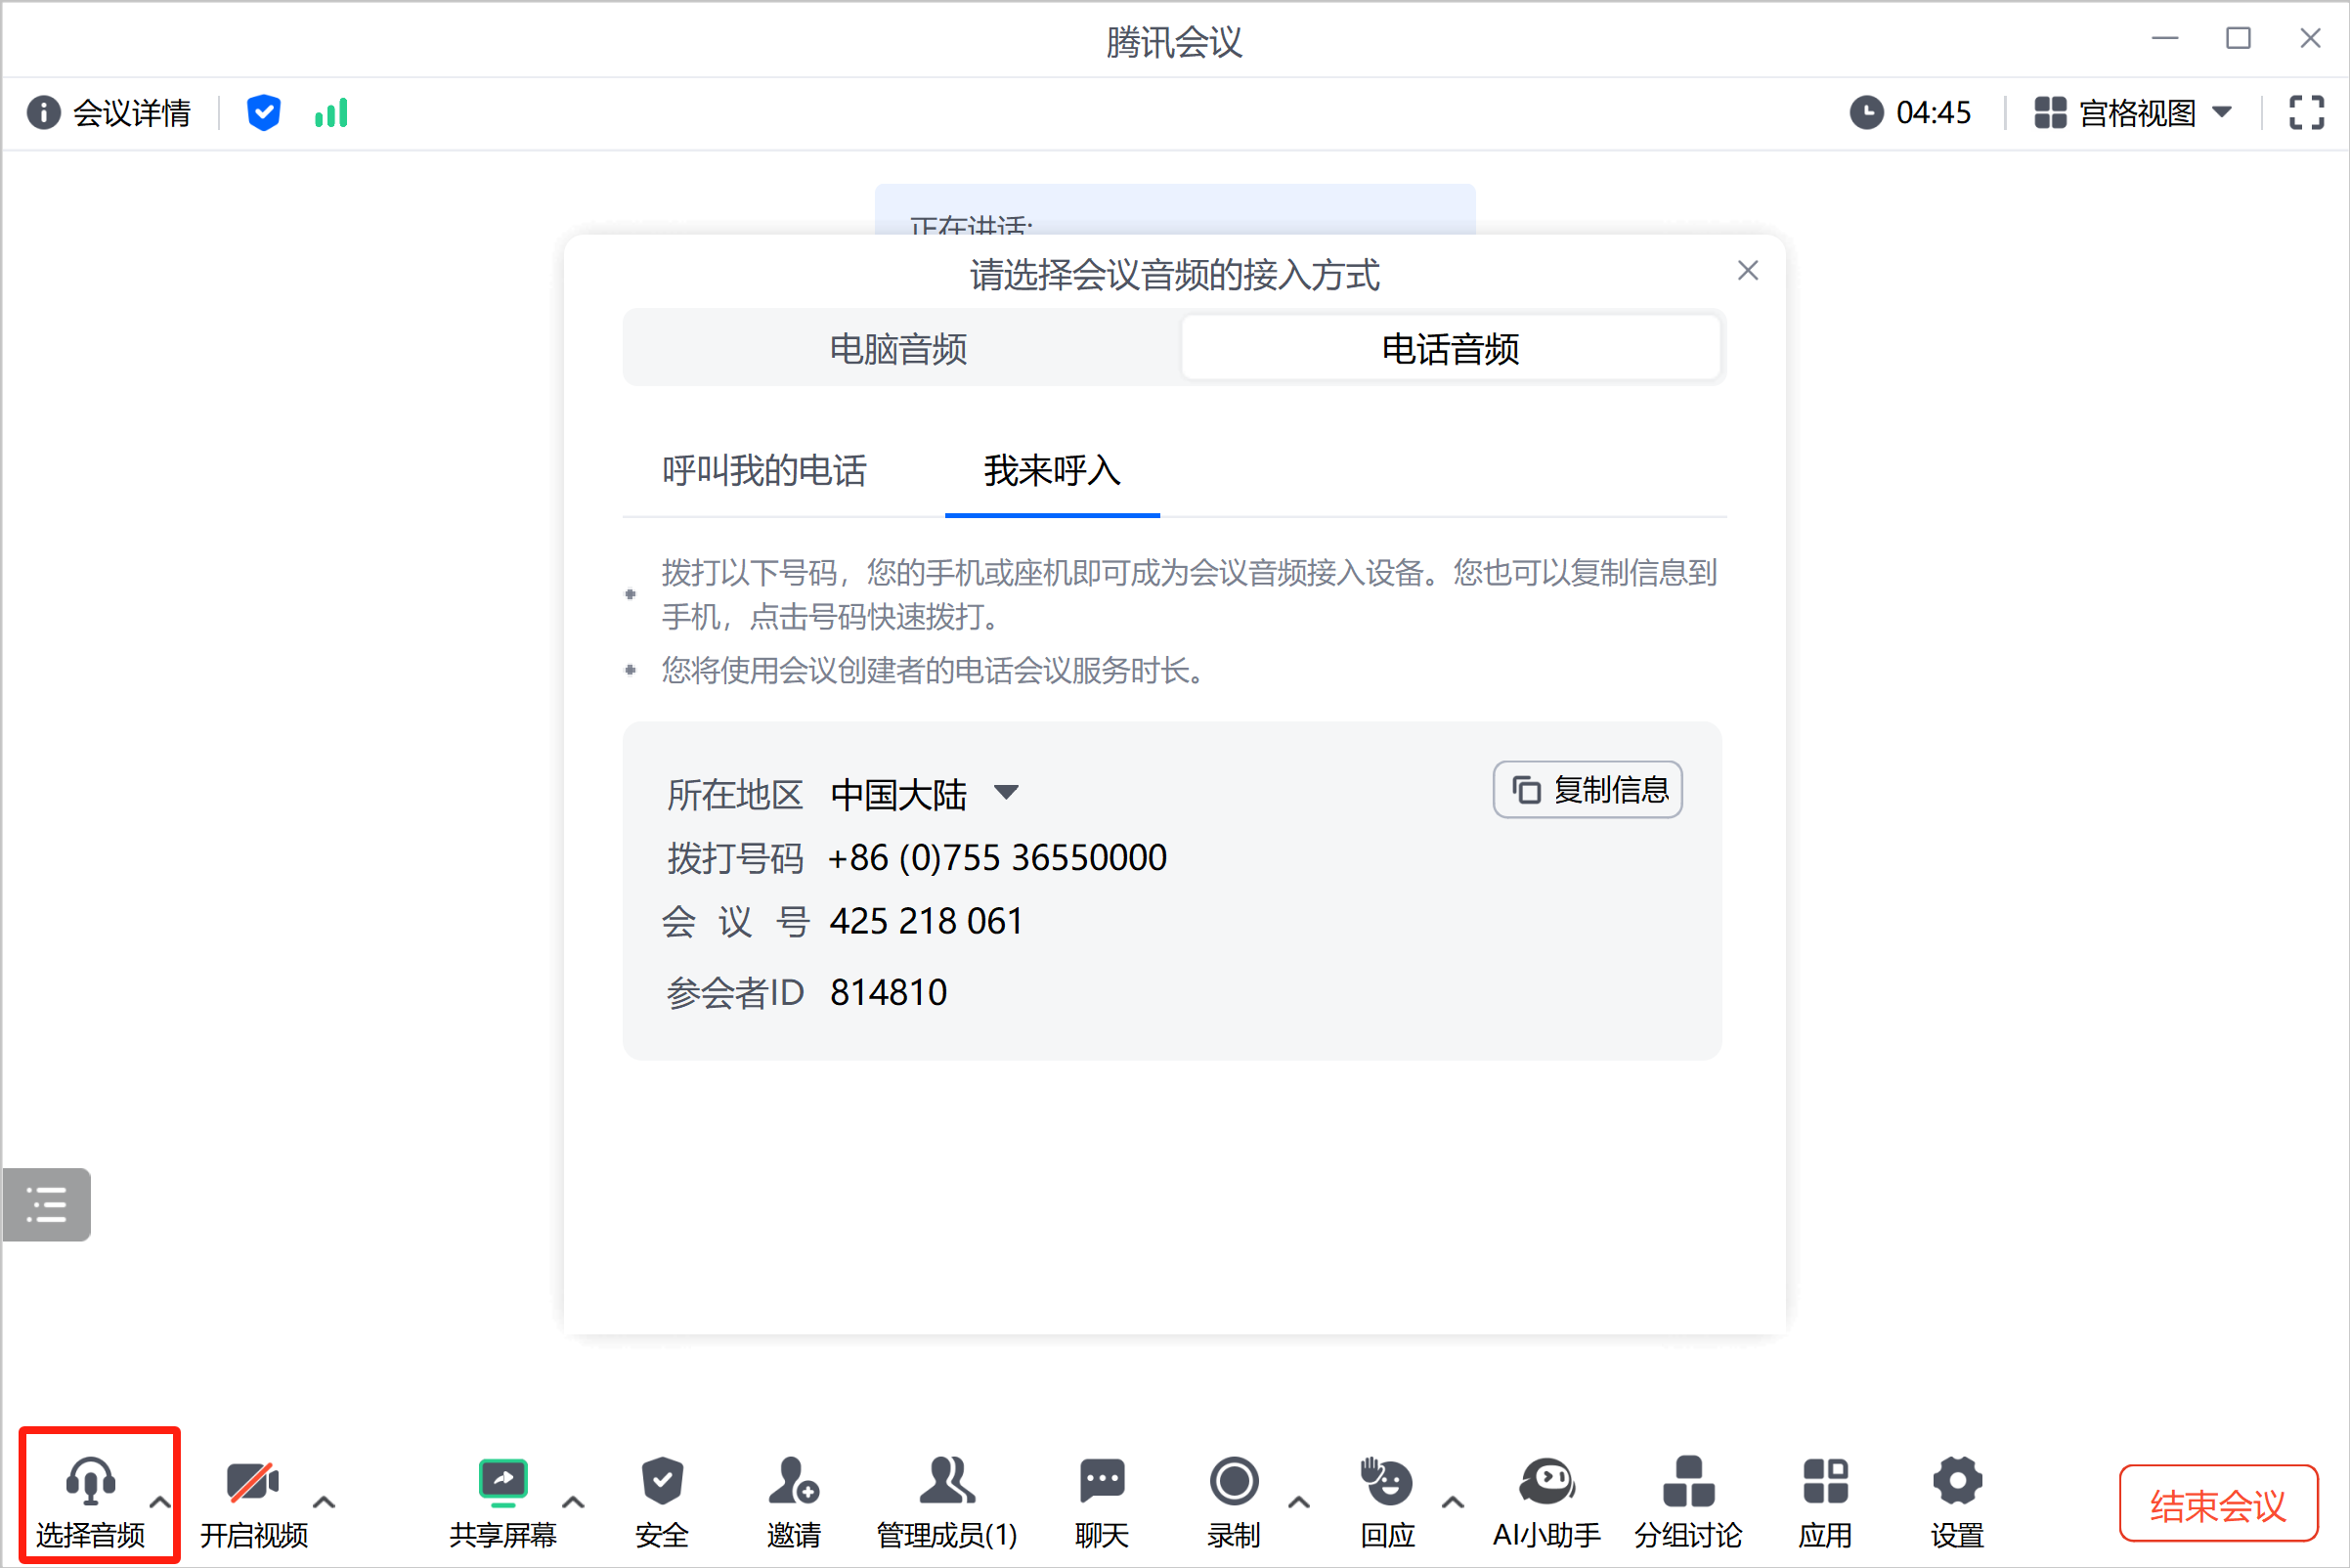Click participant ID 814810
2350x1568 pixels.
click(x=888, y=993)
